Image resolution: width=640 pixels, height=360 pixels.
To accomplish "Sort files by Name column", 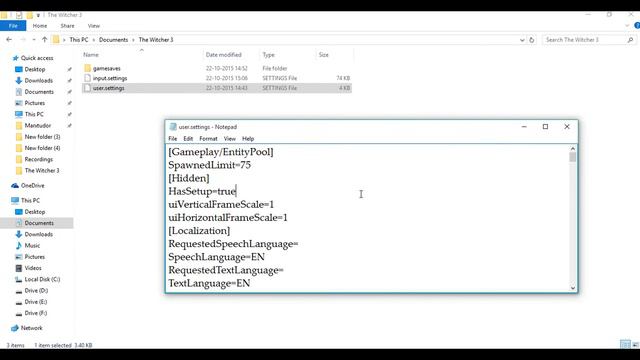I will click(91, 55).
